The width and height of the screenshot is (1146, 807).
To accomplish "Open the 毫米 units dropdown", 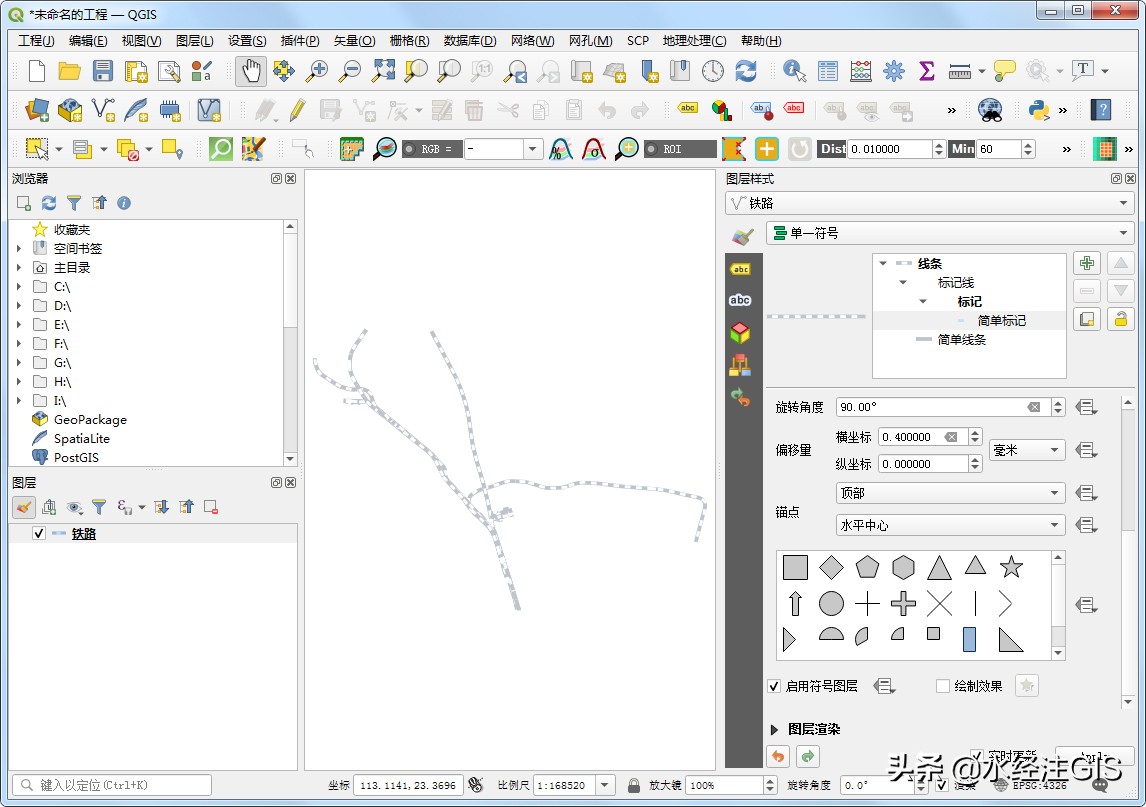I will 1026,450.
